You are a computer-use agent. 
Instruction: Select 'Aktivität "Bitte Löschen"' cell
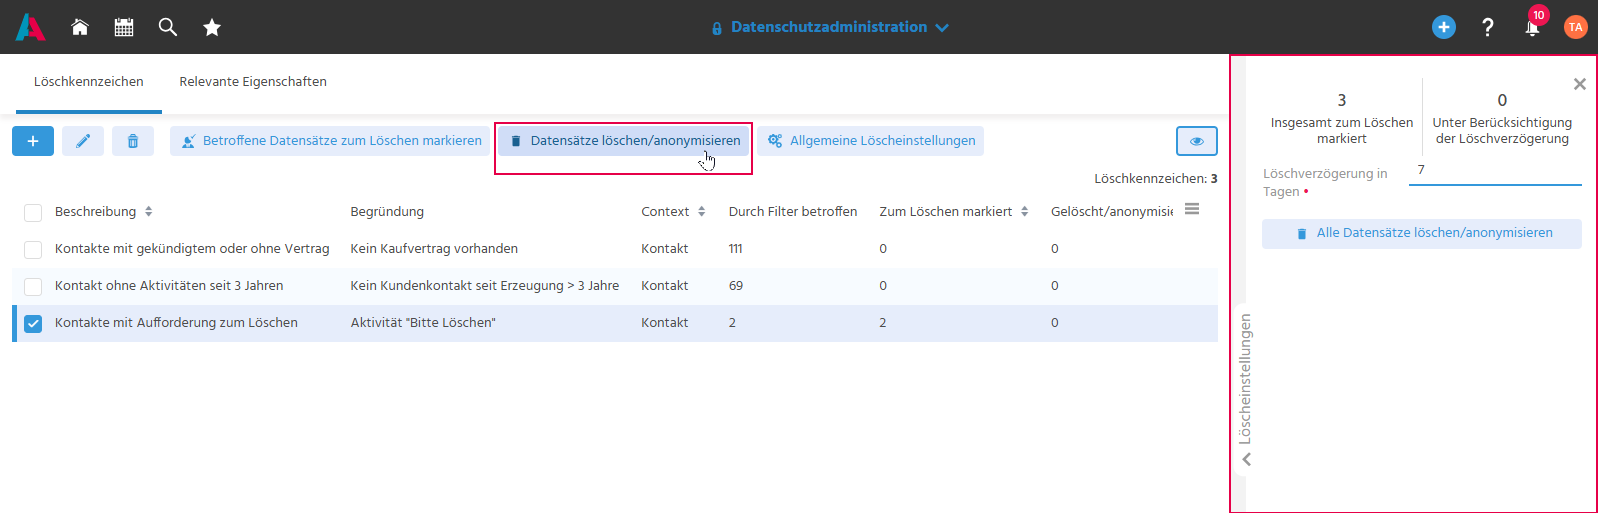[x=423, y=323]
